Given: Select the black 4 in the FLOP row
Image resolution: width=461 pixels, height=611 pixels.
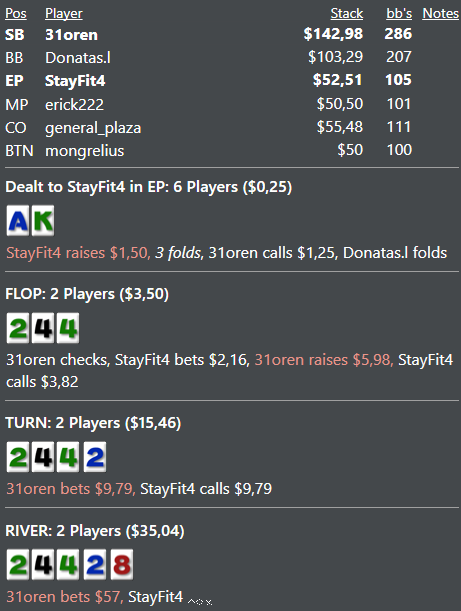Looking at the screenshot, I should point(43,328).
